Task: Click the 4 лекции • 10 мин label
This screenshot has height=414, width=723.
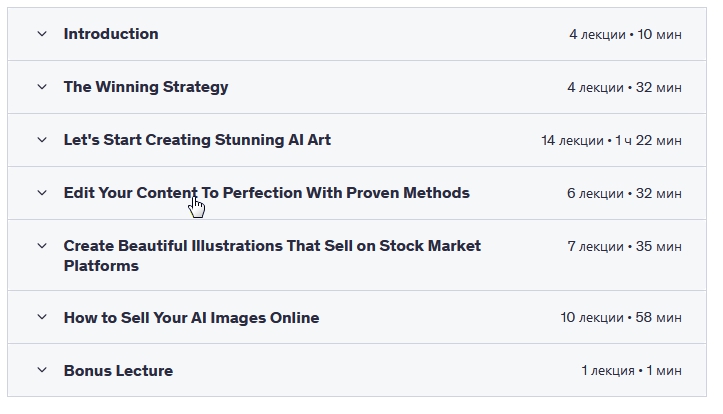Action: (x=625, y=35)
